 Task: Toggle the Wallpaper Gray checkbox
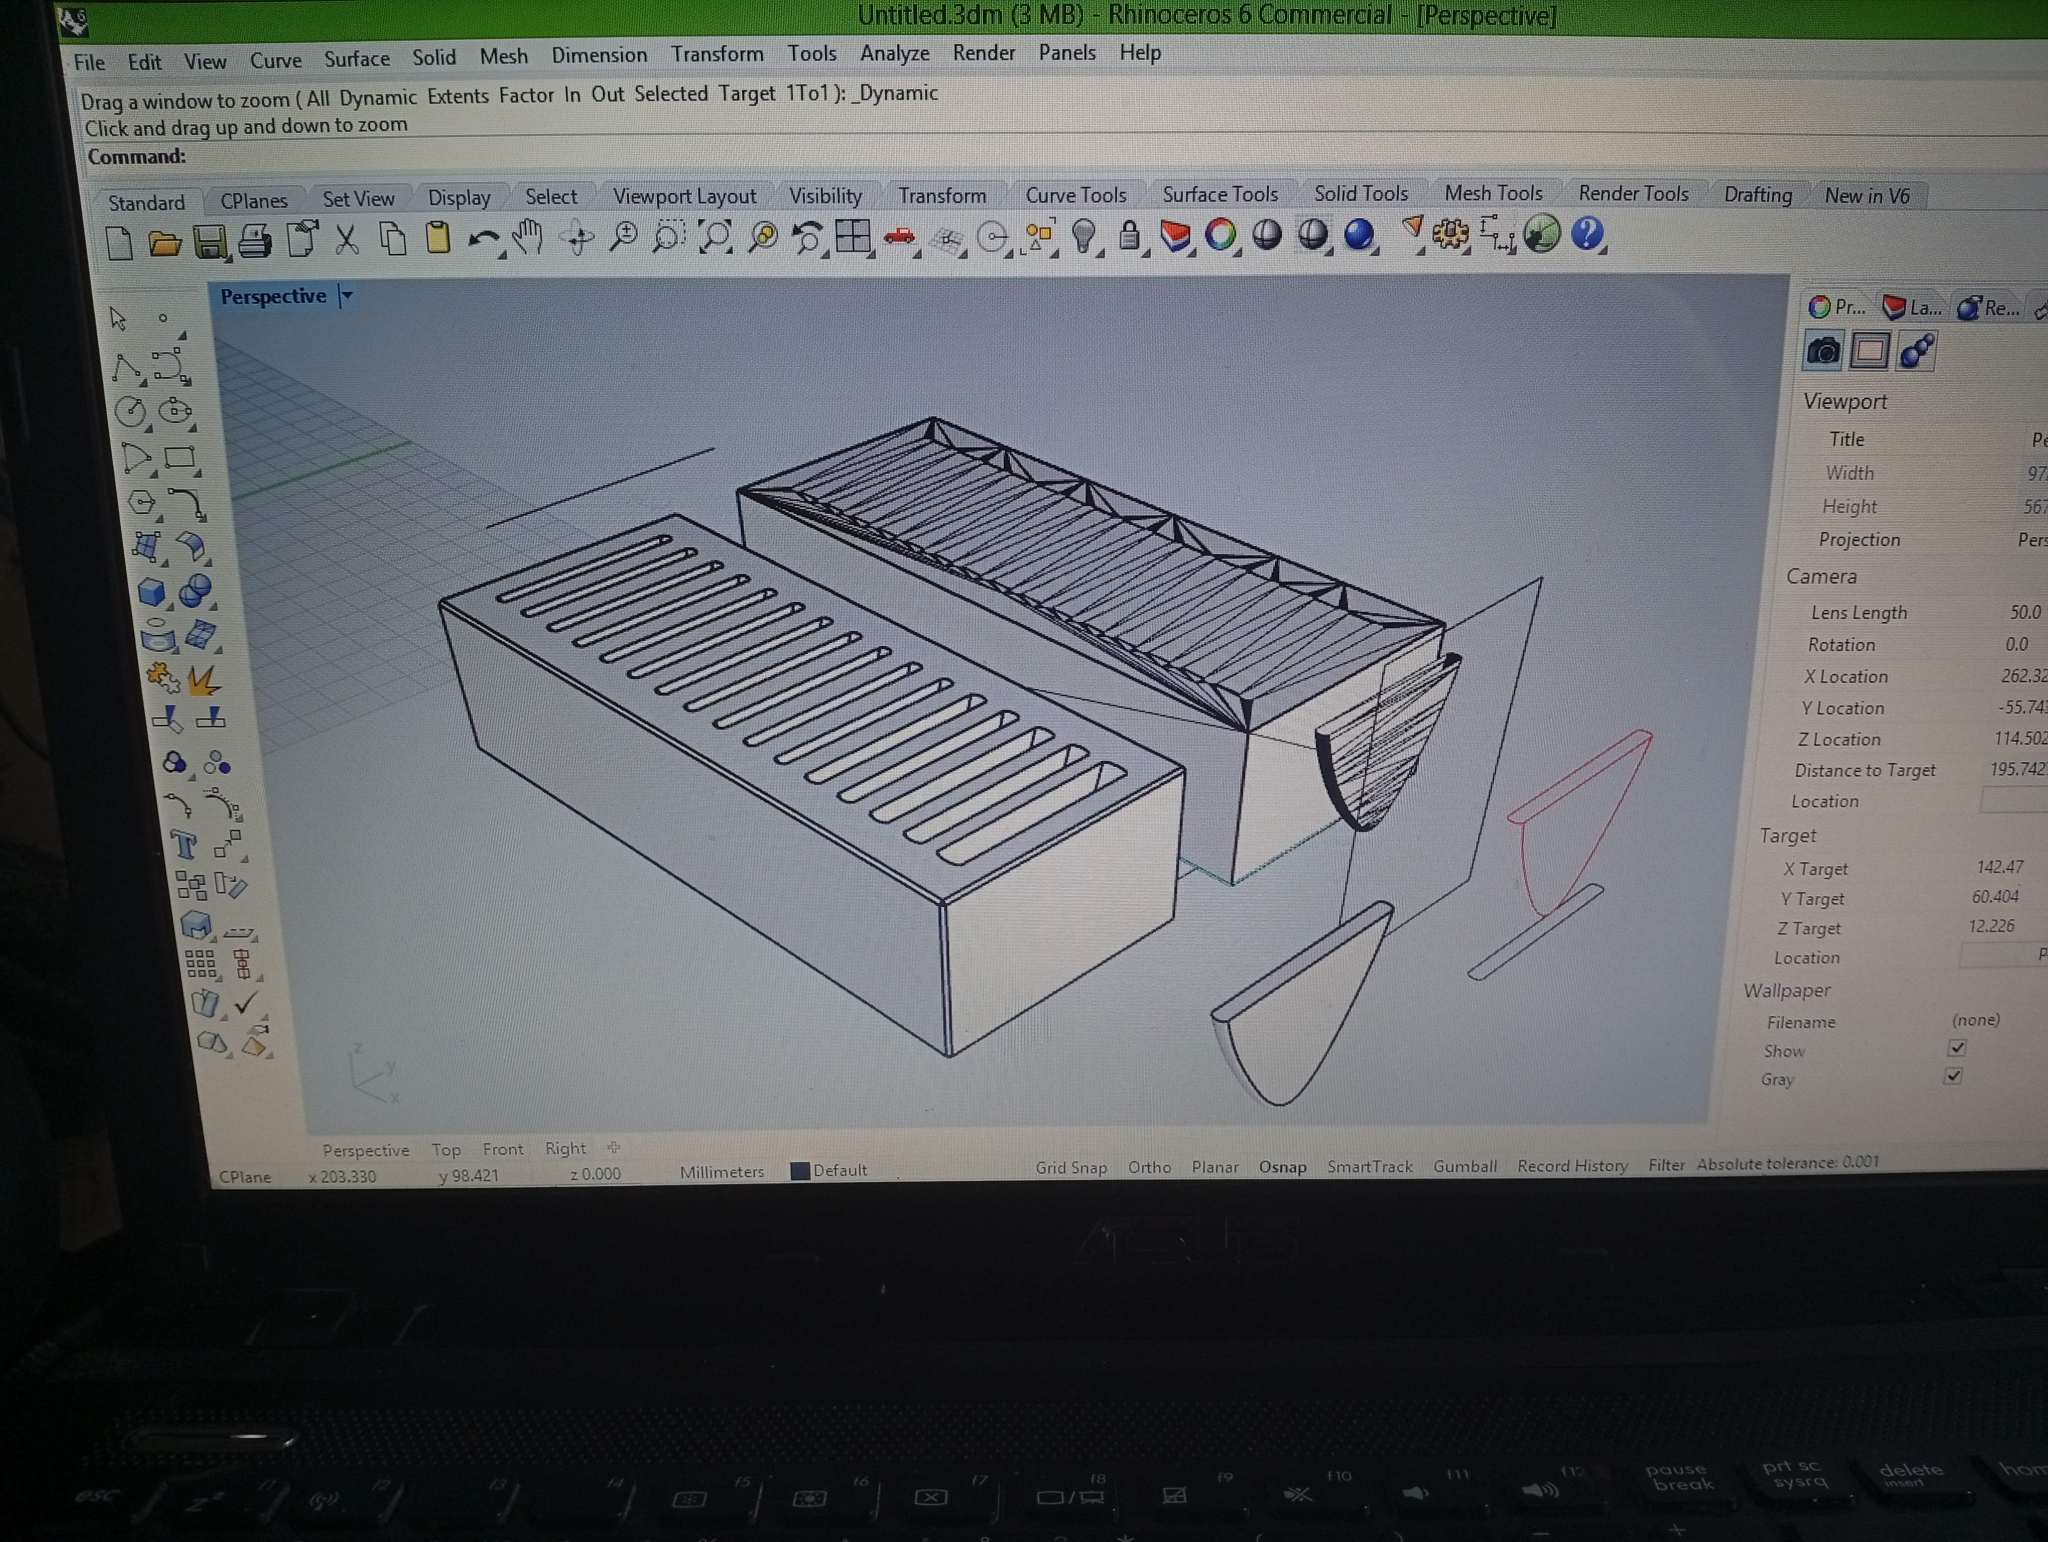[1953, 1076]
